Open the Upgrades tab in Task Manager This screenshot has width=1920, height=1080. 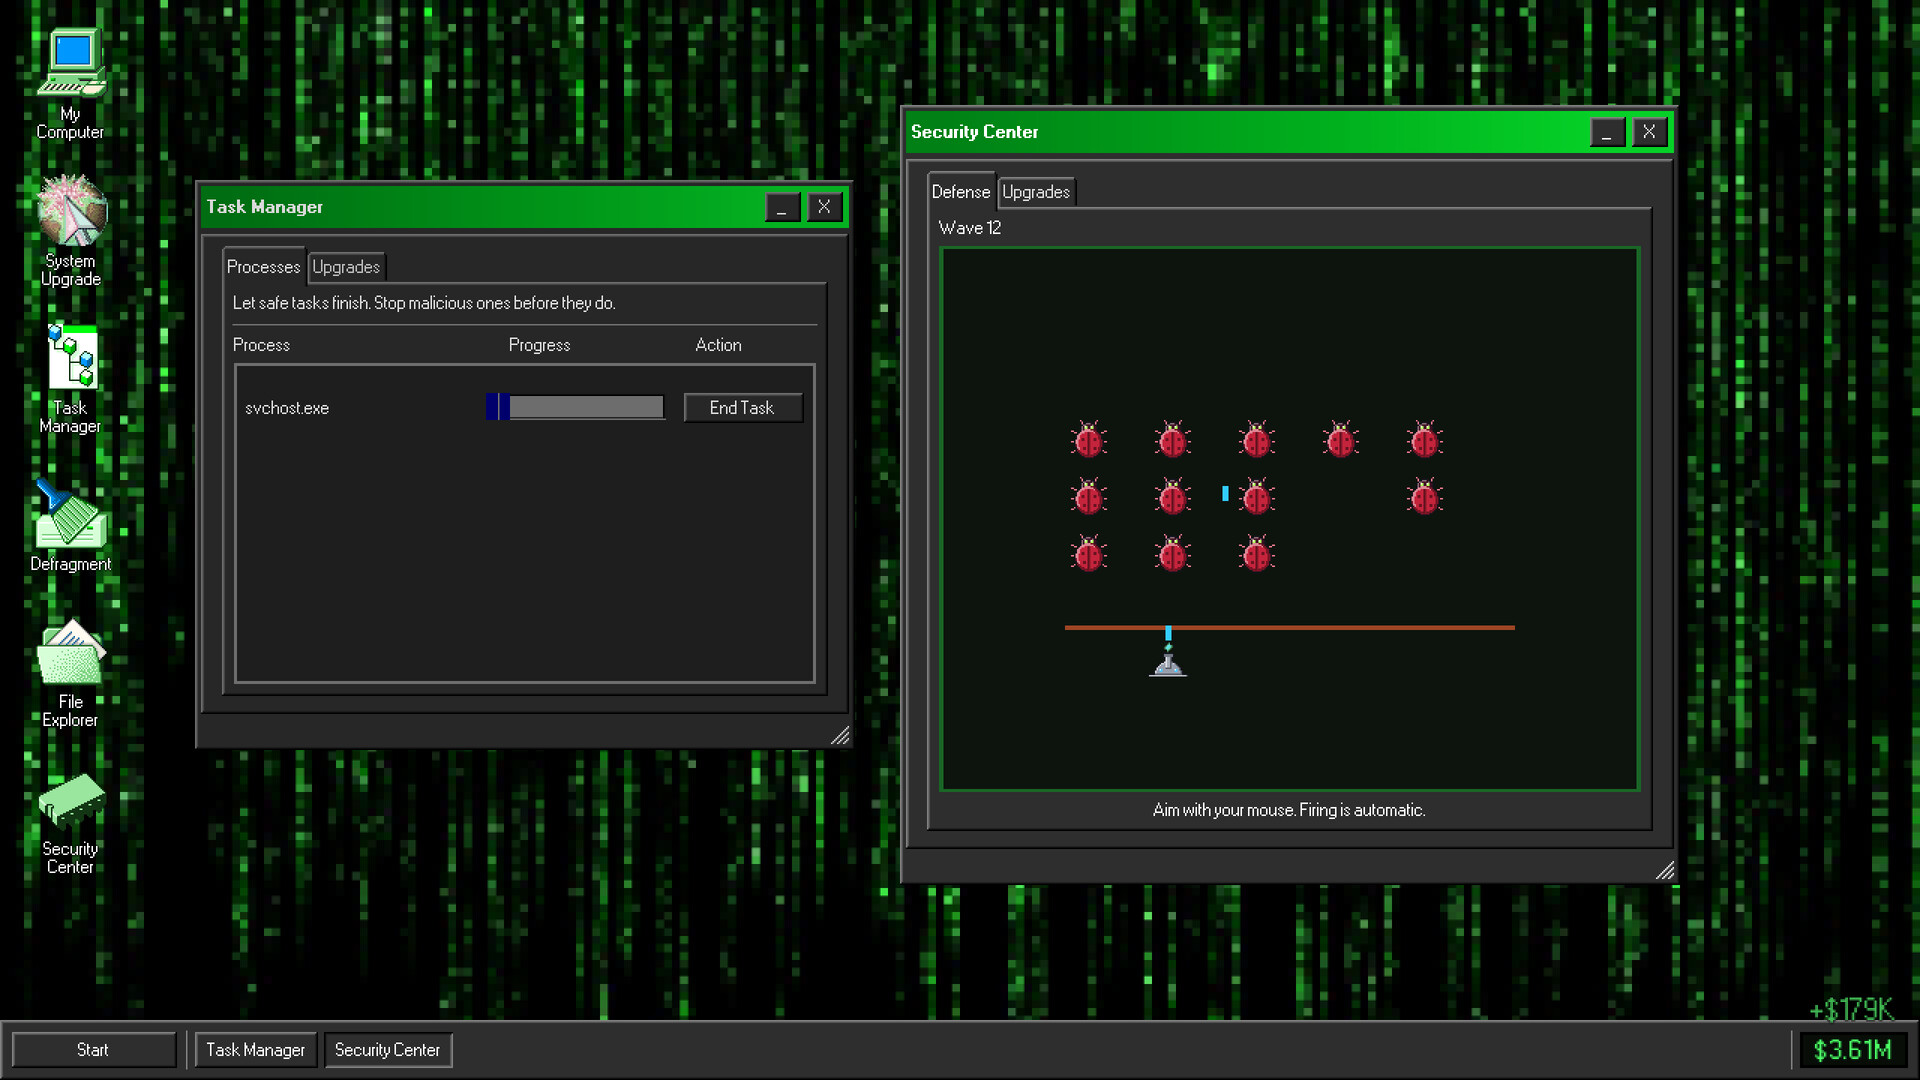tap(346, 267)
